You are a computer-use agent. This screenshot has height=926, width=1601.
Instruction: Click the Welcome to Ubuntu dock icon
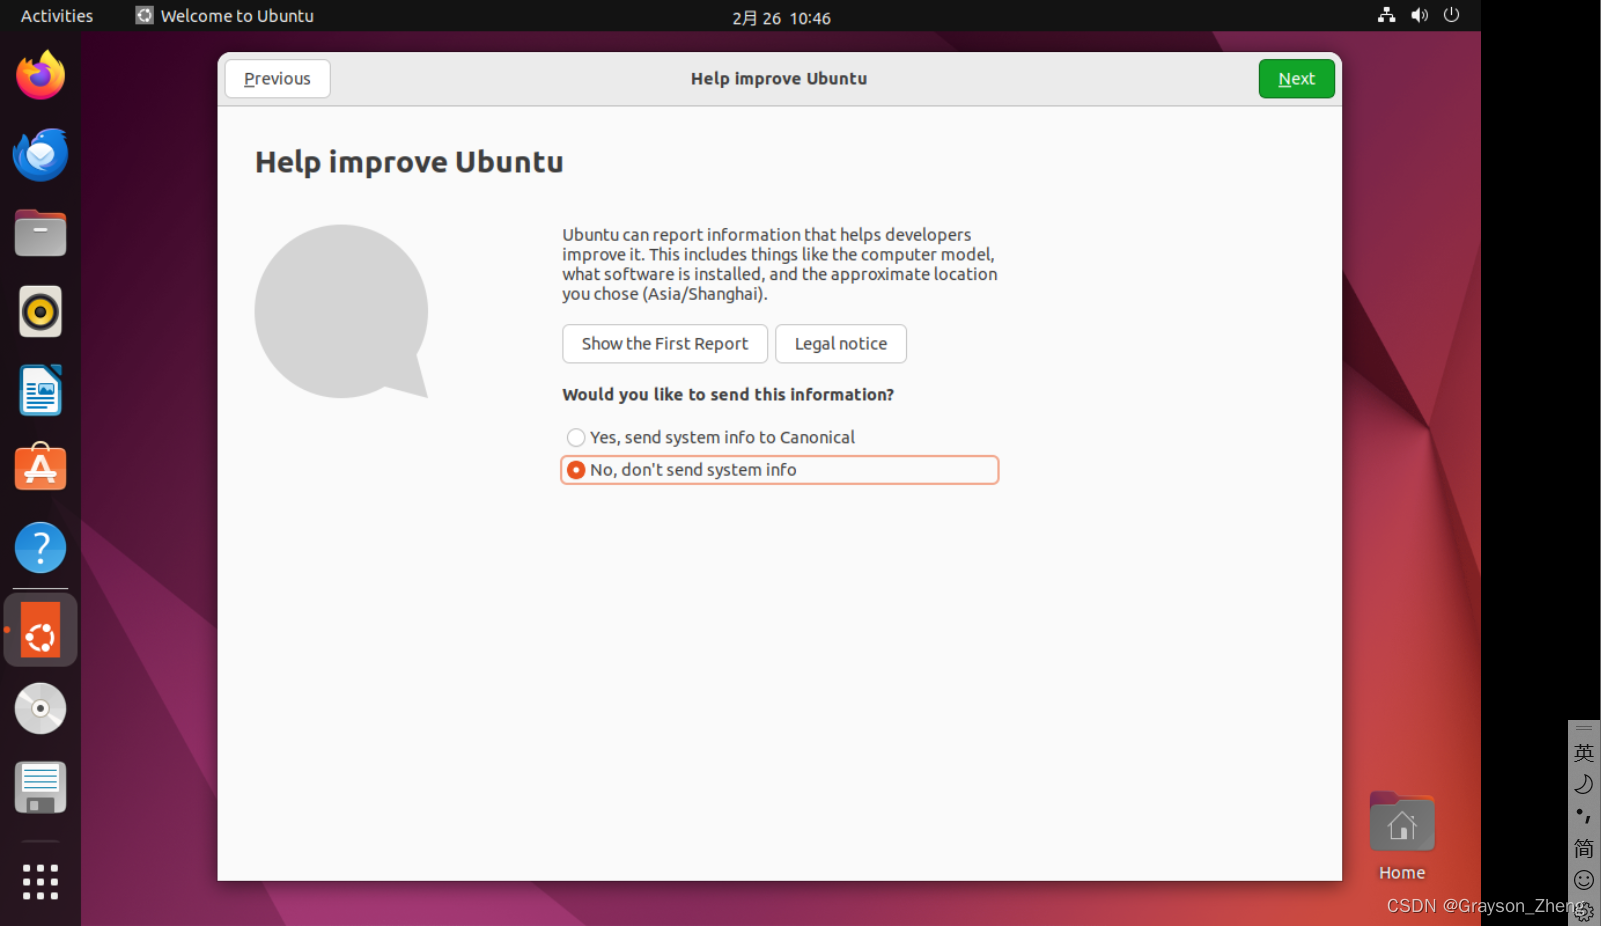tap(40, 630)
